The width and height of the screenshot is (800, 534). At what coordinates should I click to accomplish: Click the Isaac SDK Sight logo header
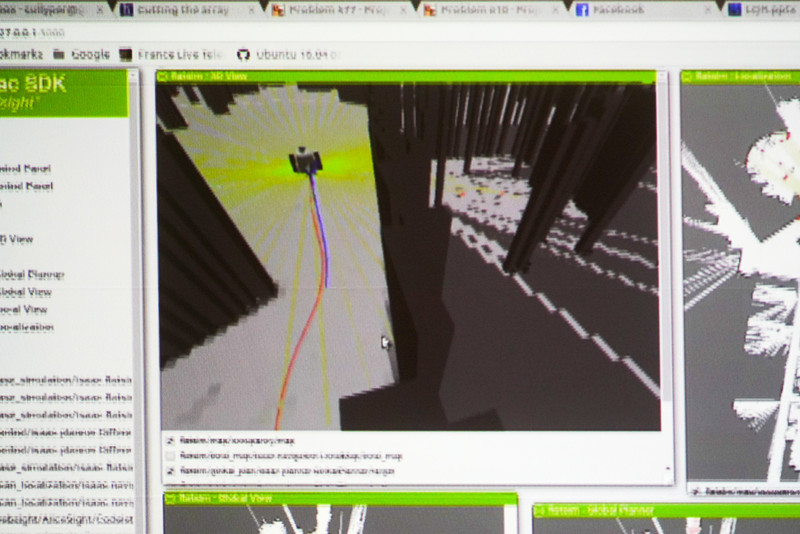(63, 93)
